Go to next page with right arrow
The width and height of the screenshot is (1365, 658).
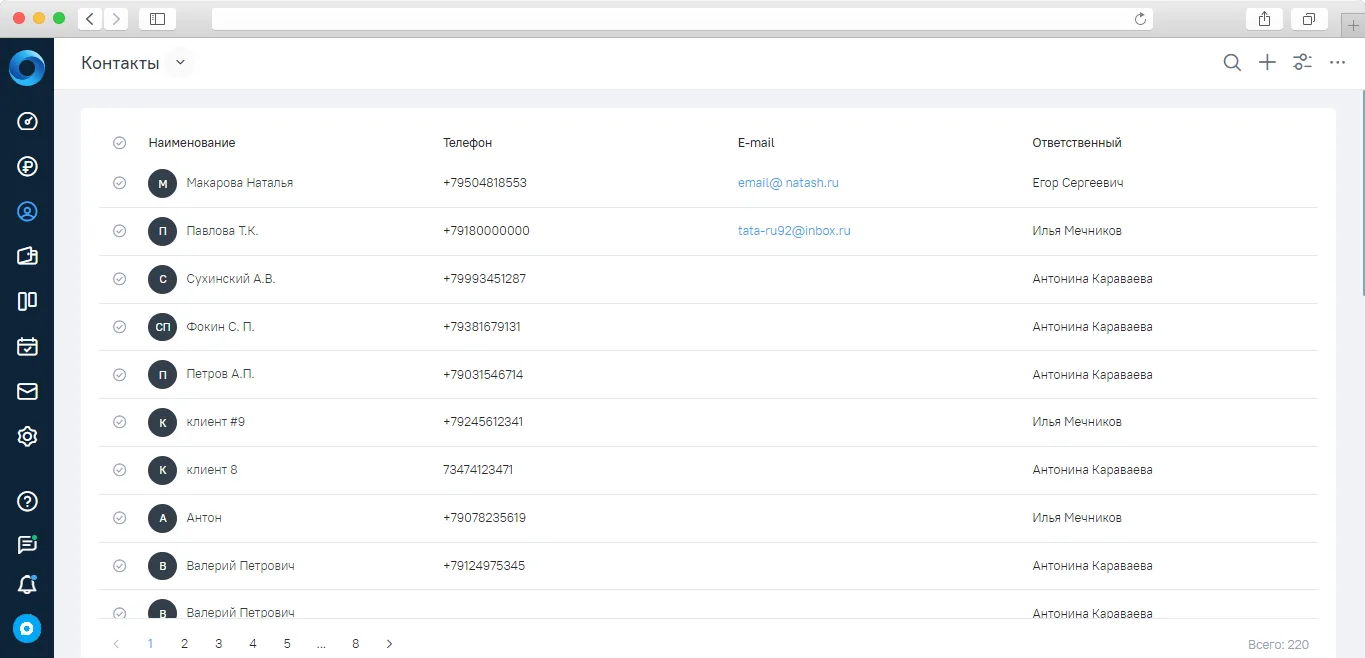(x=390, y=644)
